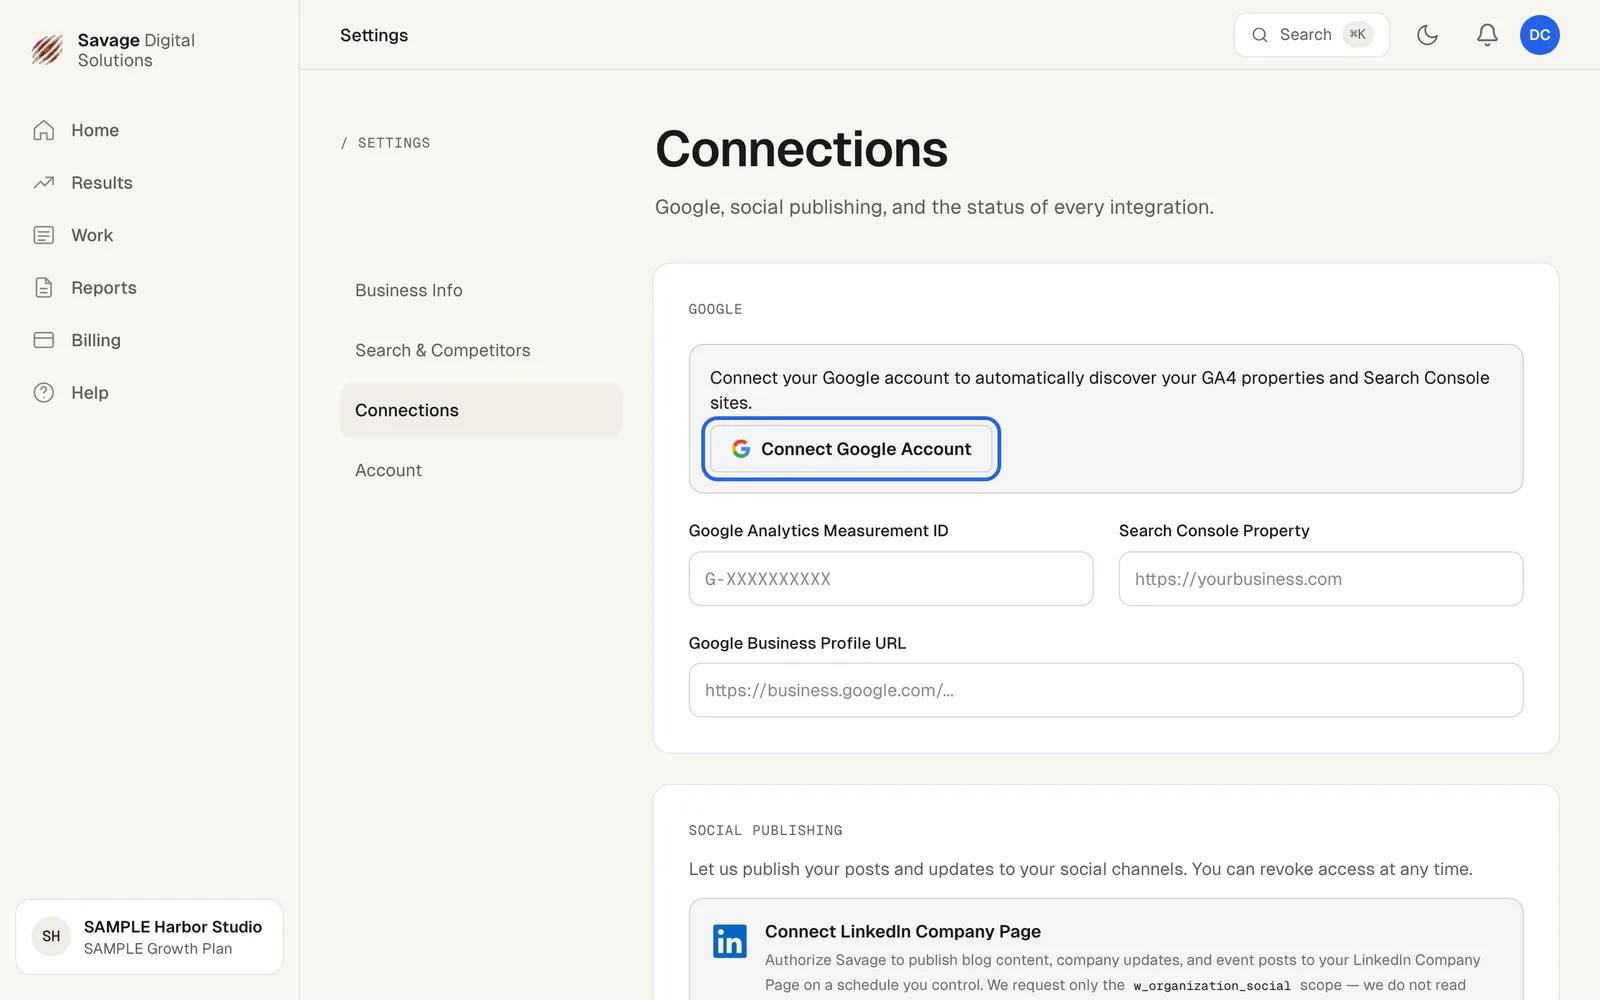This screenshot has width=1600, height=1000.
Task: Click the Reports document icon
Action: [x=44, y=288]
